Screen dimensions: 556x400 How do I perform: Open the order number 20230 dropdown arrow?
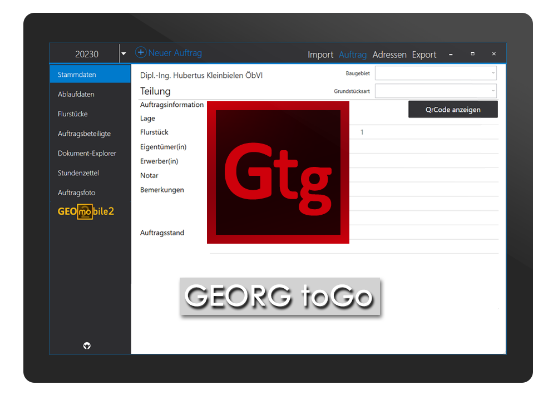[x=123, y=54]
